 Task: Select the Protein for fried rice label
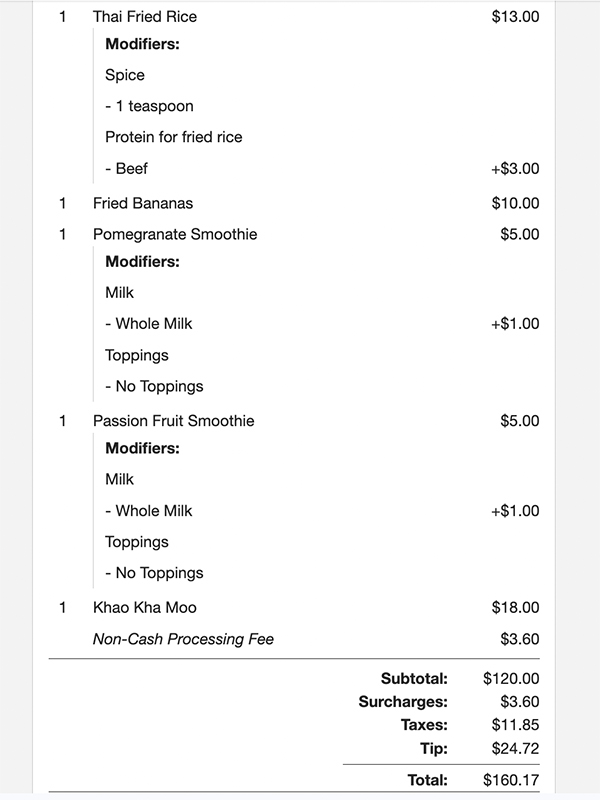(x=174, y=137)
